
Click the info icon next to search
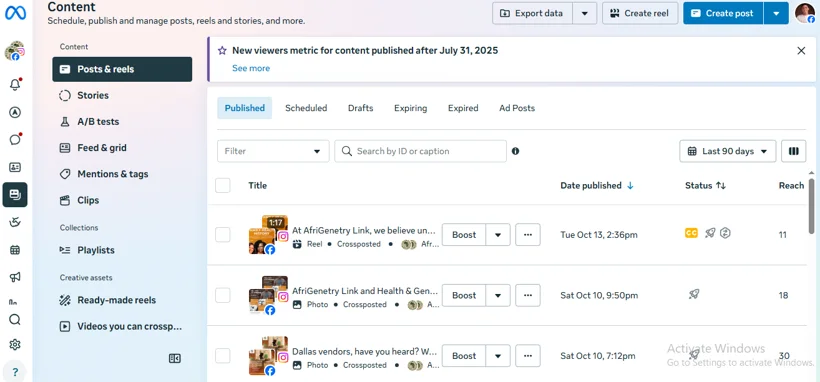click(516, 151)
